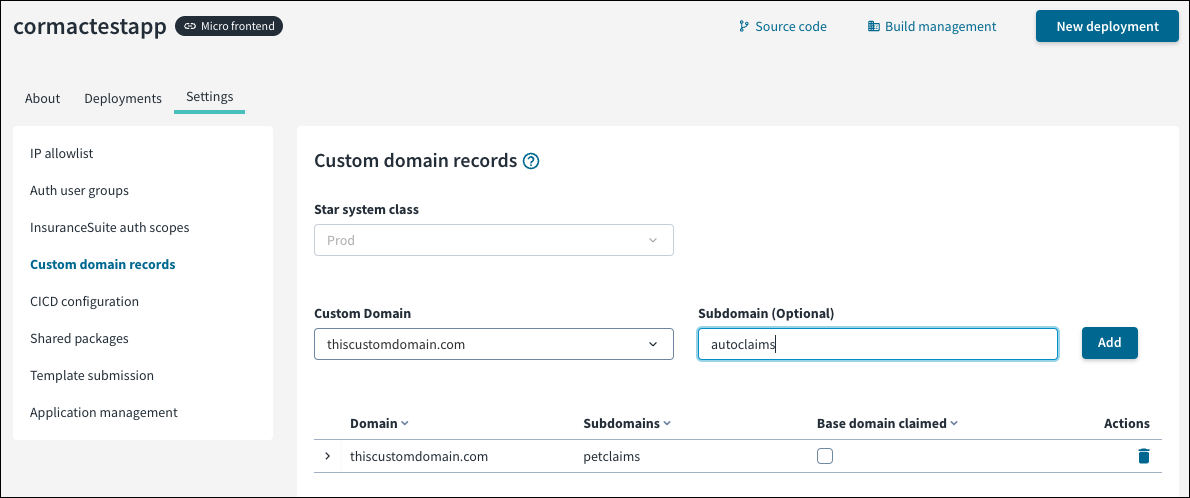Click the New deployment button
The image size is (1190, 498).
pos(1107,26)
